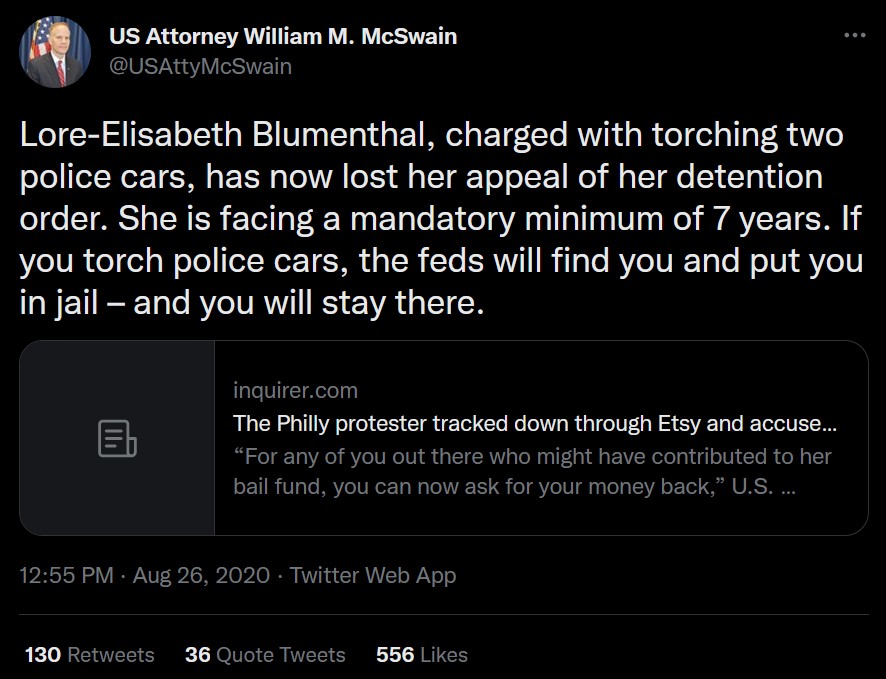
Task: Click the 'you torch police cars' tweet line
Action: point(441,261)
